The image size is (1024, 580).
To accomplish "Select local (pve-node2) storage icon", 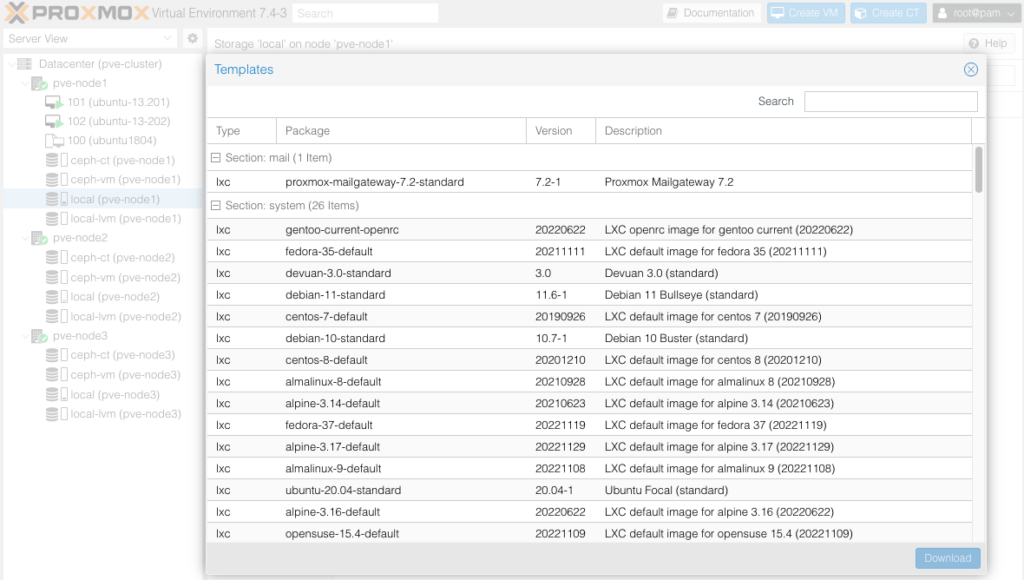I will pyautogui.click(x=56, y=297).
